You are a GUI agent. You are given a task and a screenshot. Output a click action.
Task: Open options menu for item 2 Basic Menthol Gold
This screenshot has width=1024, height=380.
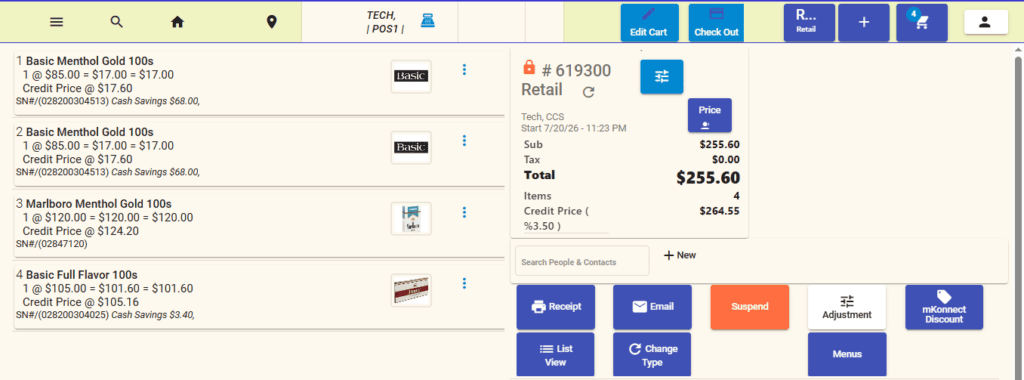464,140
